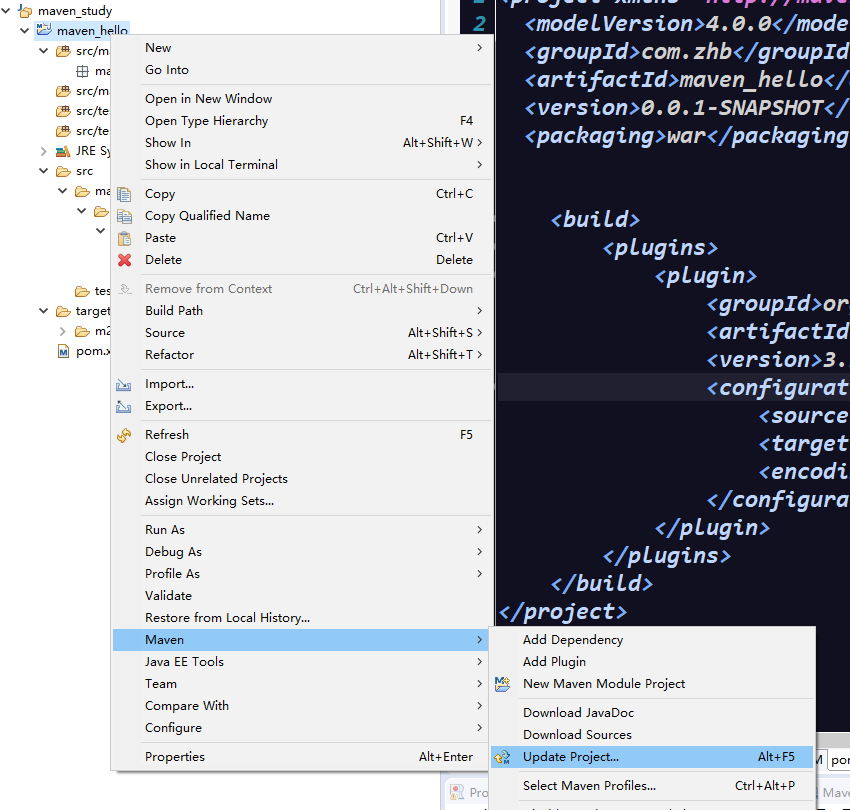Click the Export icon
Image resolution: width=850 pixels, height=810 pixels.
[x=125, y=406]
